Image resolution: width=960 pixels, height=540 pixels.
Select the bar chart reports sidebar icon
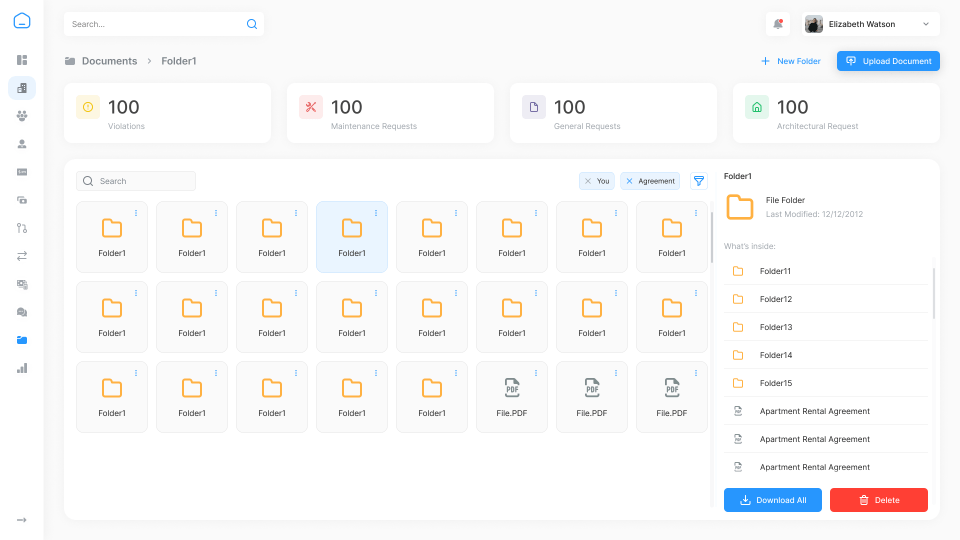pos(22,368)
